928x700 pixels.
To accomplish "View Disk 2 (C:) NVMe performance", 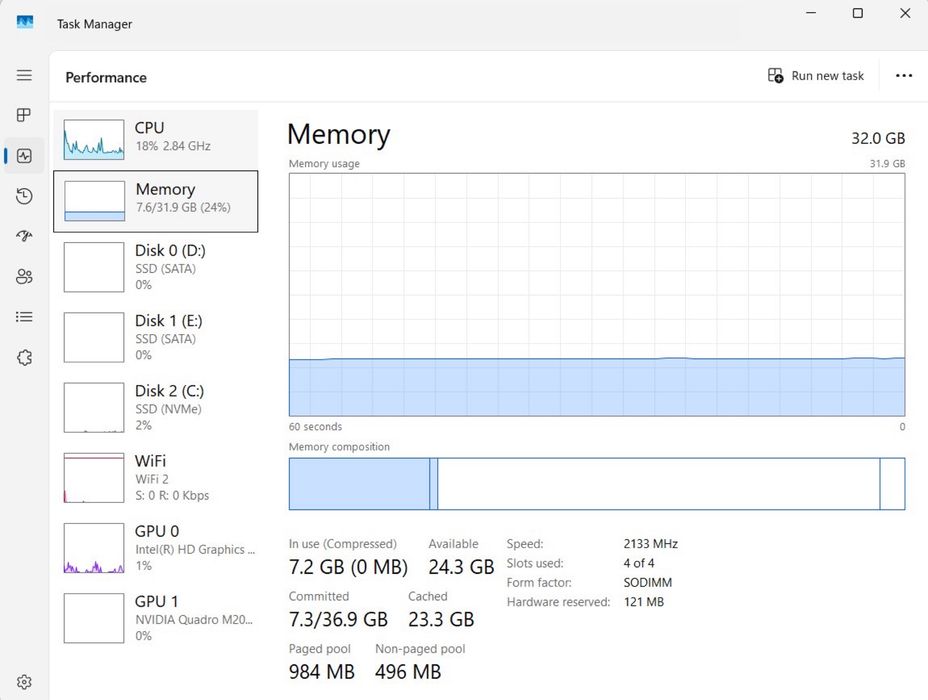I will [x=155, y=407].
